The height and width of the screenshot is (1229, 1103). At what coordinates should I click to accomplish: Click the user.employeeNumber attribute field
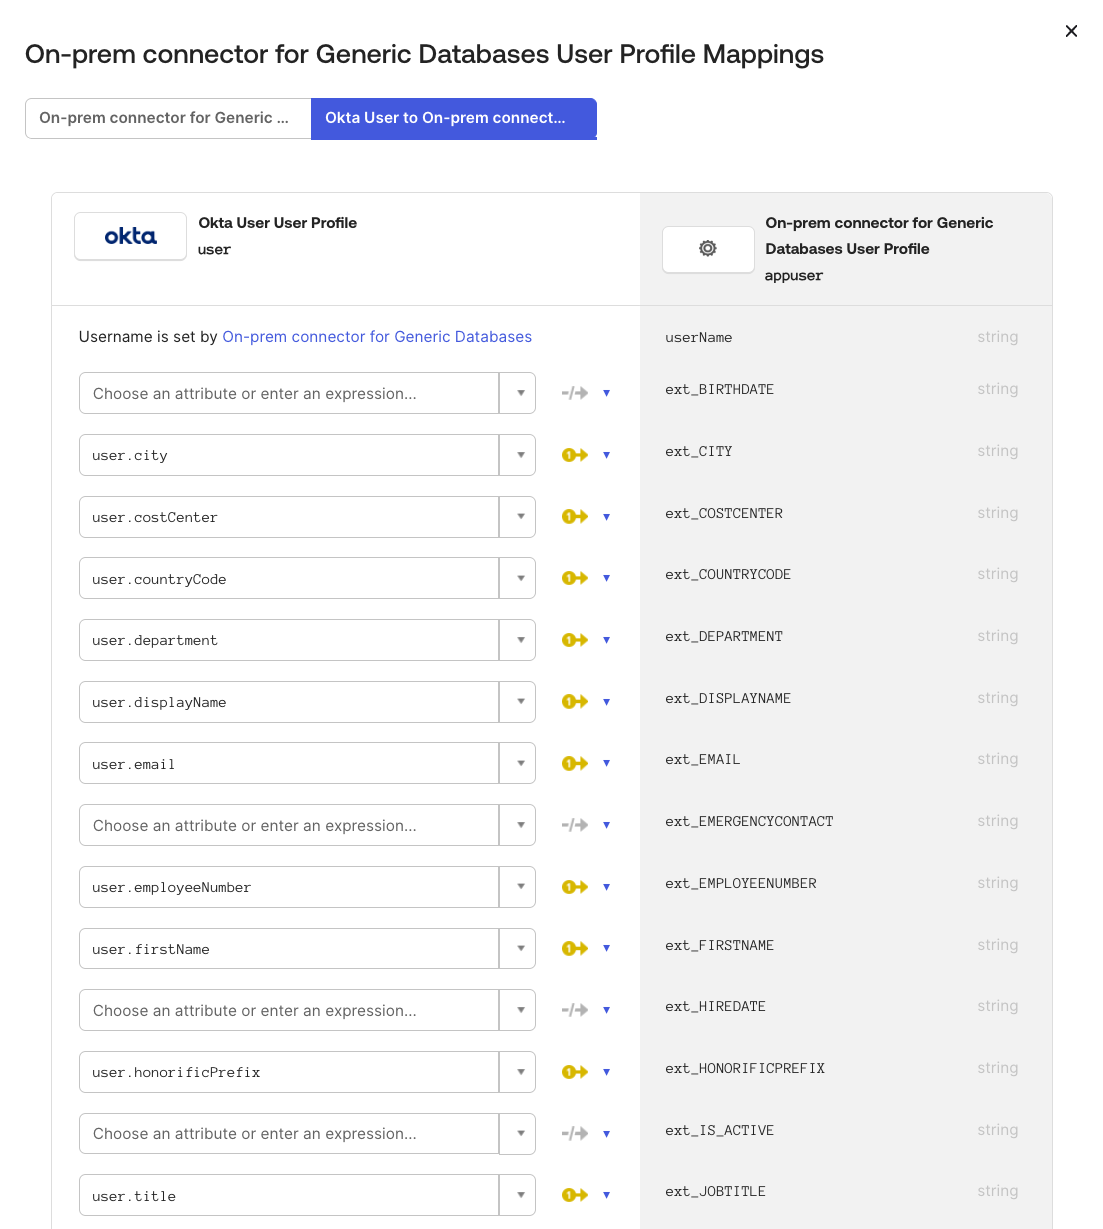pyautogui.click(x=288, y=887)
